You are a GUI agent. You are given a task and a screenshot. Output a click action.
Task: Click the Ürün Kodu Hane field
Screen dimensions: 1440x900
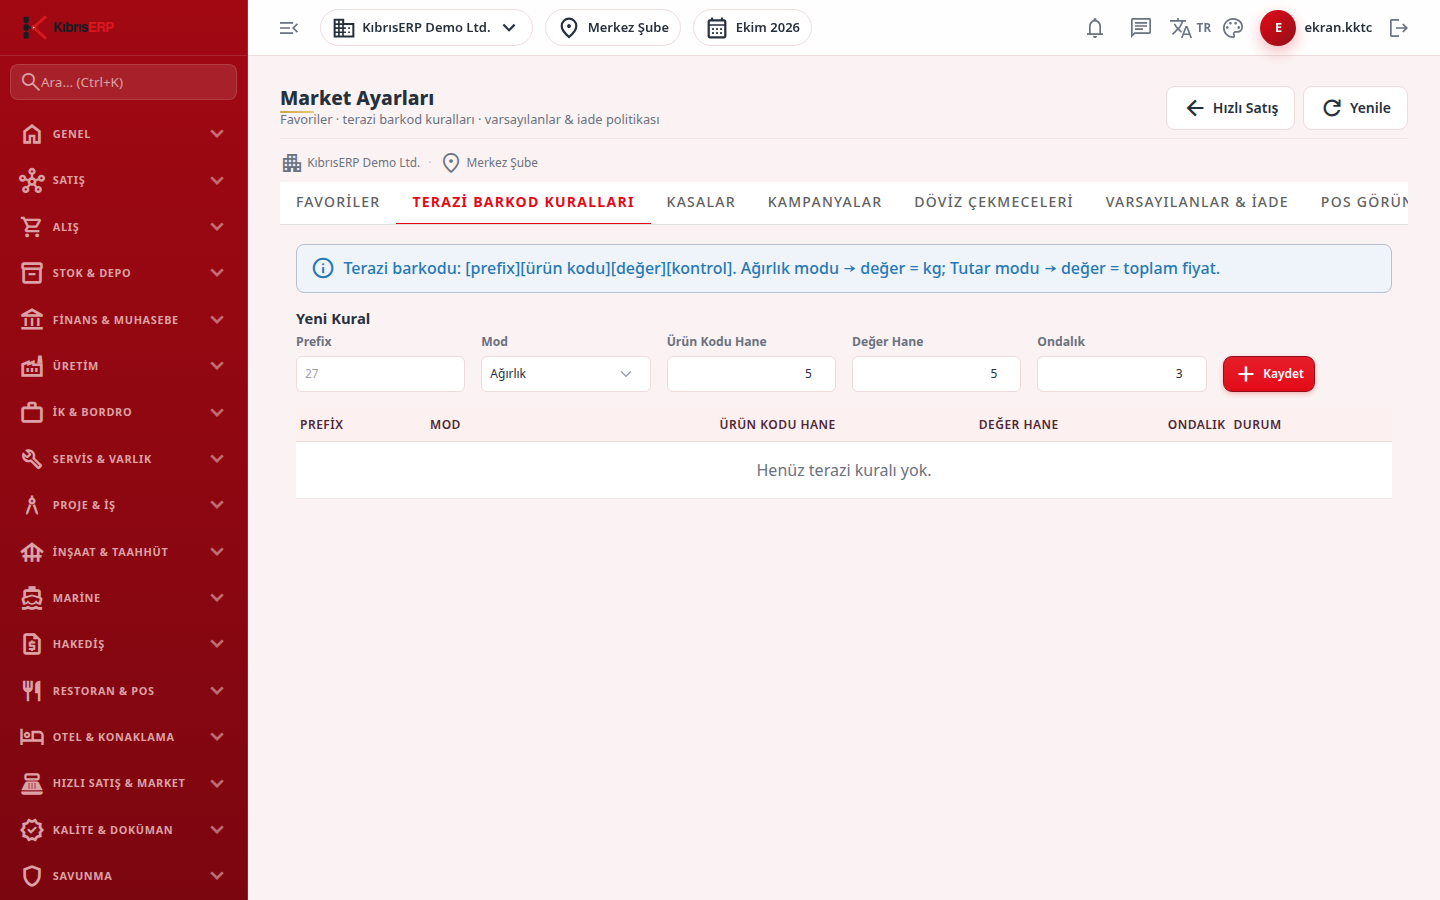[x=751, y=374]
